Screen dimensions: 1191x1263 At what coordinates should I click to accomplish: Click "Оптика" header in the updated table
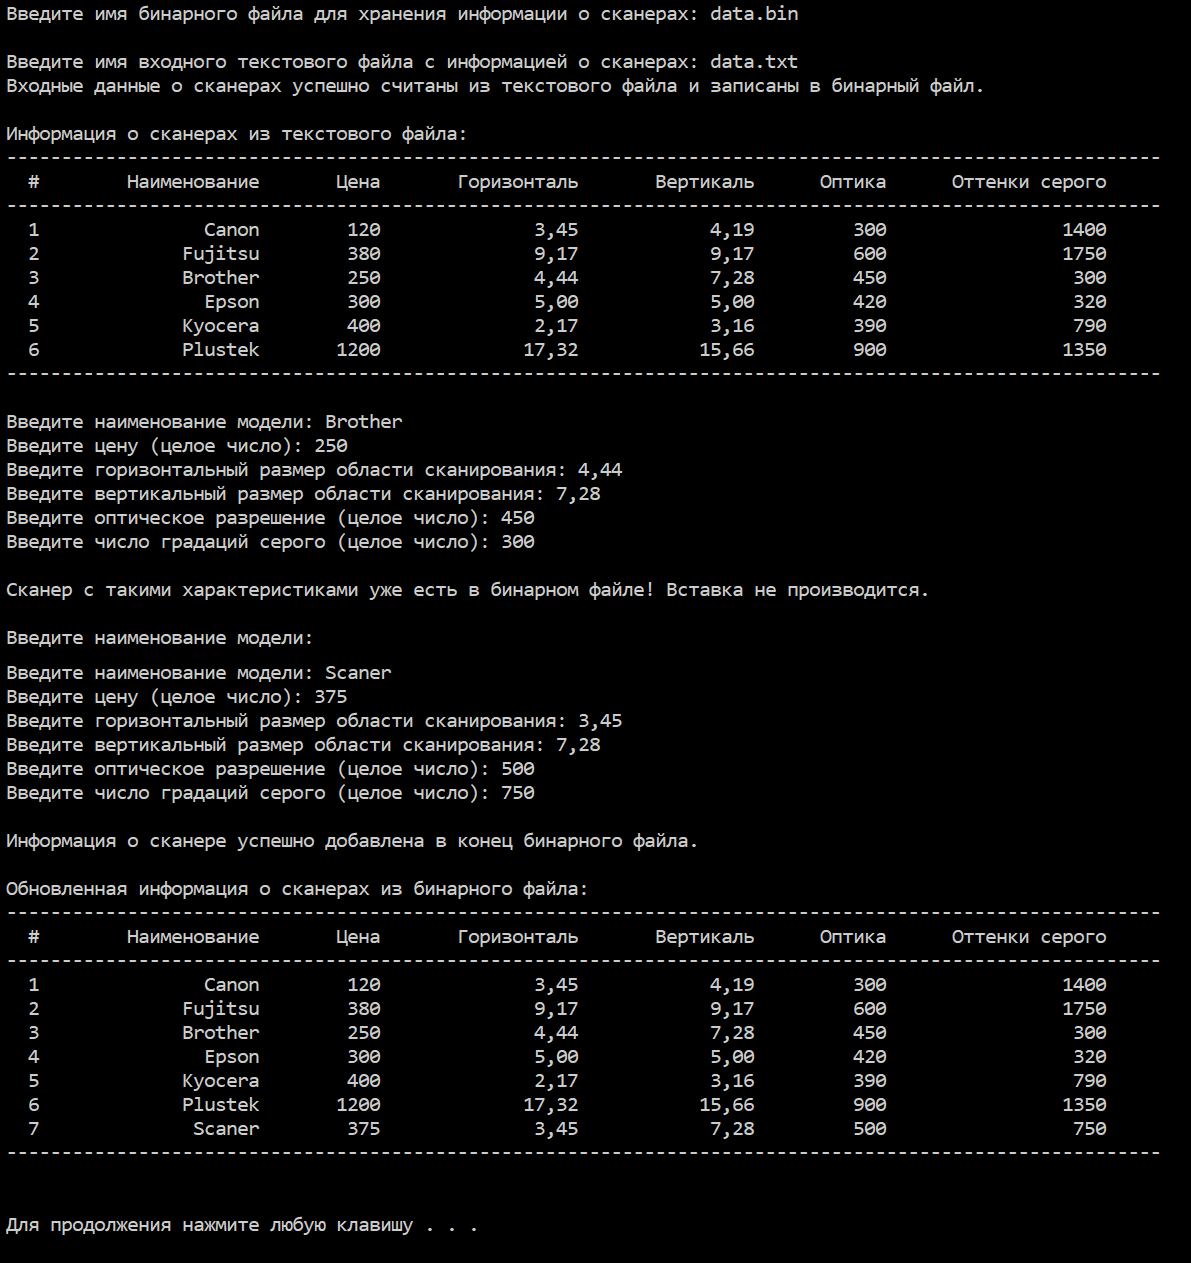[853, 937]
